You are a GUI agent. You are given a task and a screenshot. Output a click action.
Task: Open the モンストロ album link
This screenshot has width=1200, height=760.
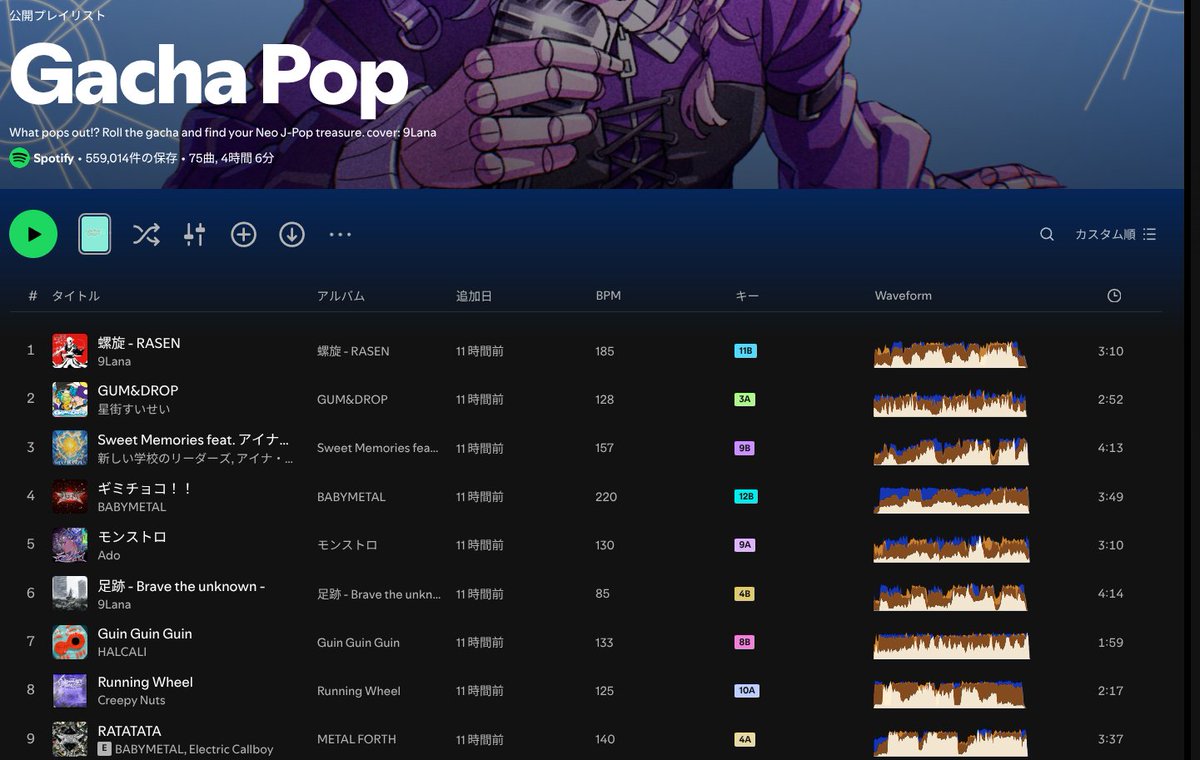click(x=347, y=545)
